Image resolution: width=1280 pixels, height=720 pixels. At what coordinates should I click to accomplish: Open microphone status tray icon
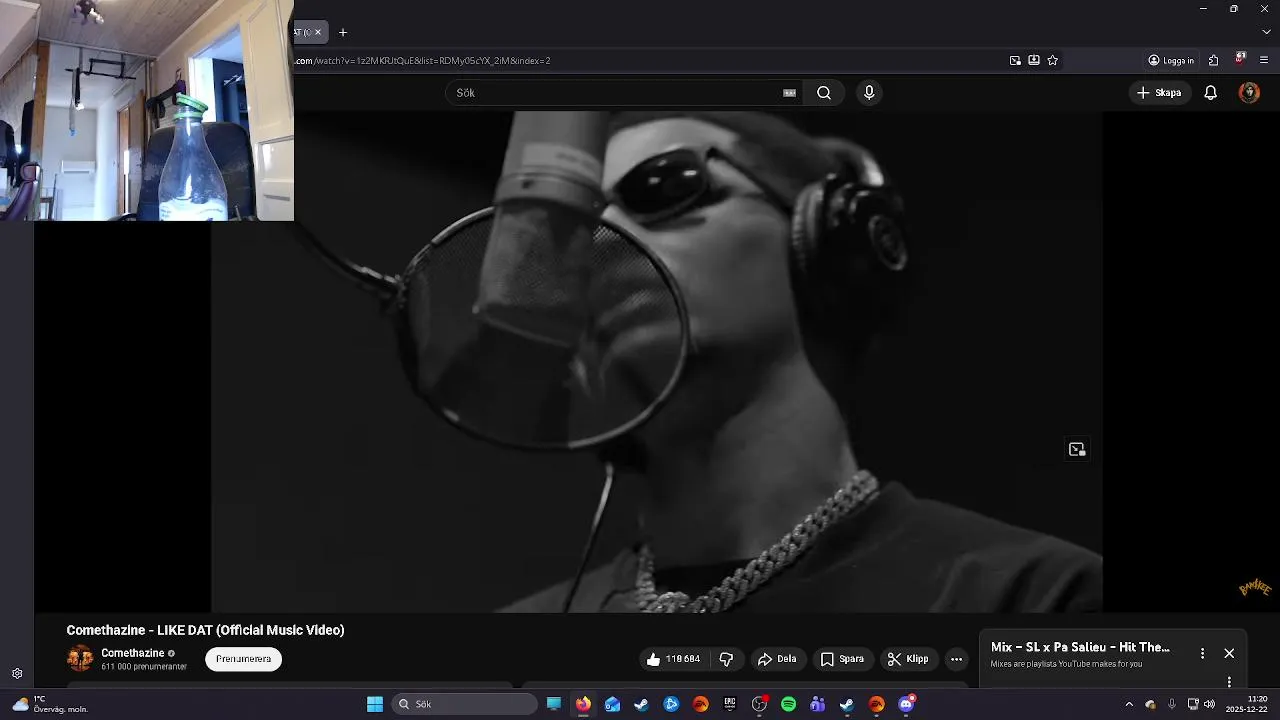click(x=1172, y=704)
